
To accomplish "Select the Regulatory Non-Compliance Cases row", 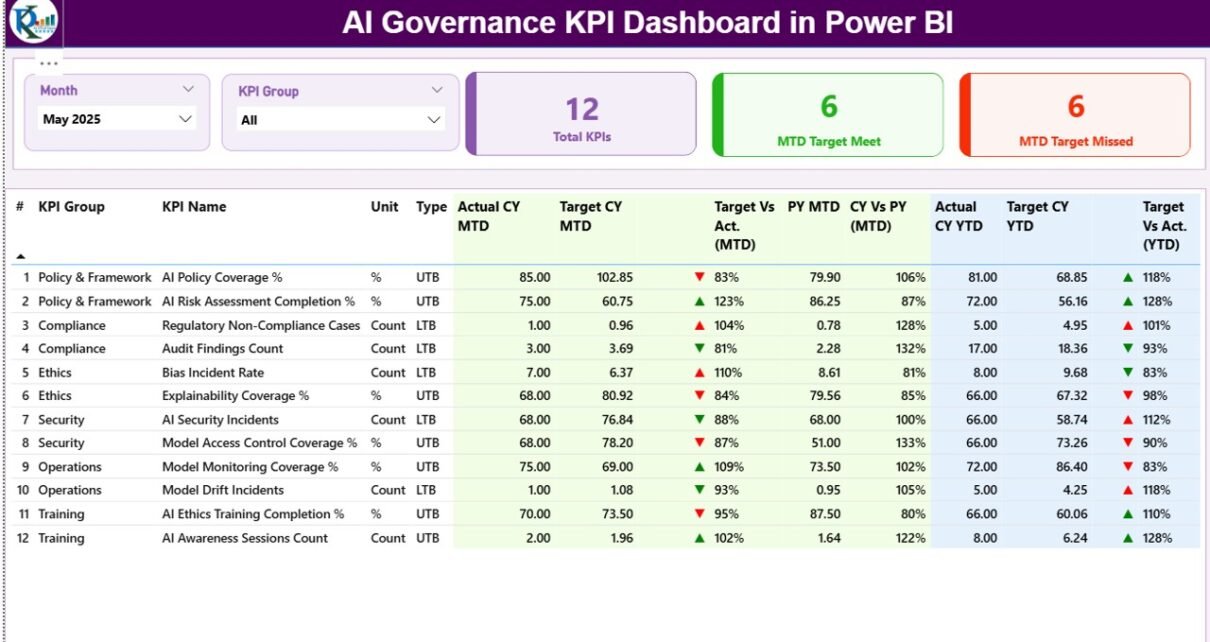I will (260, 325).
